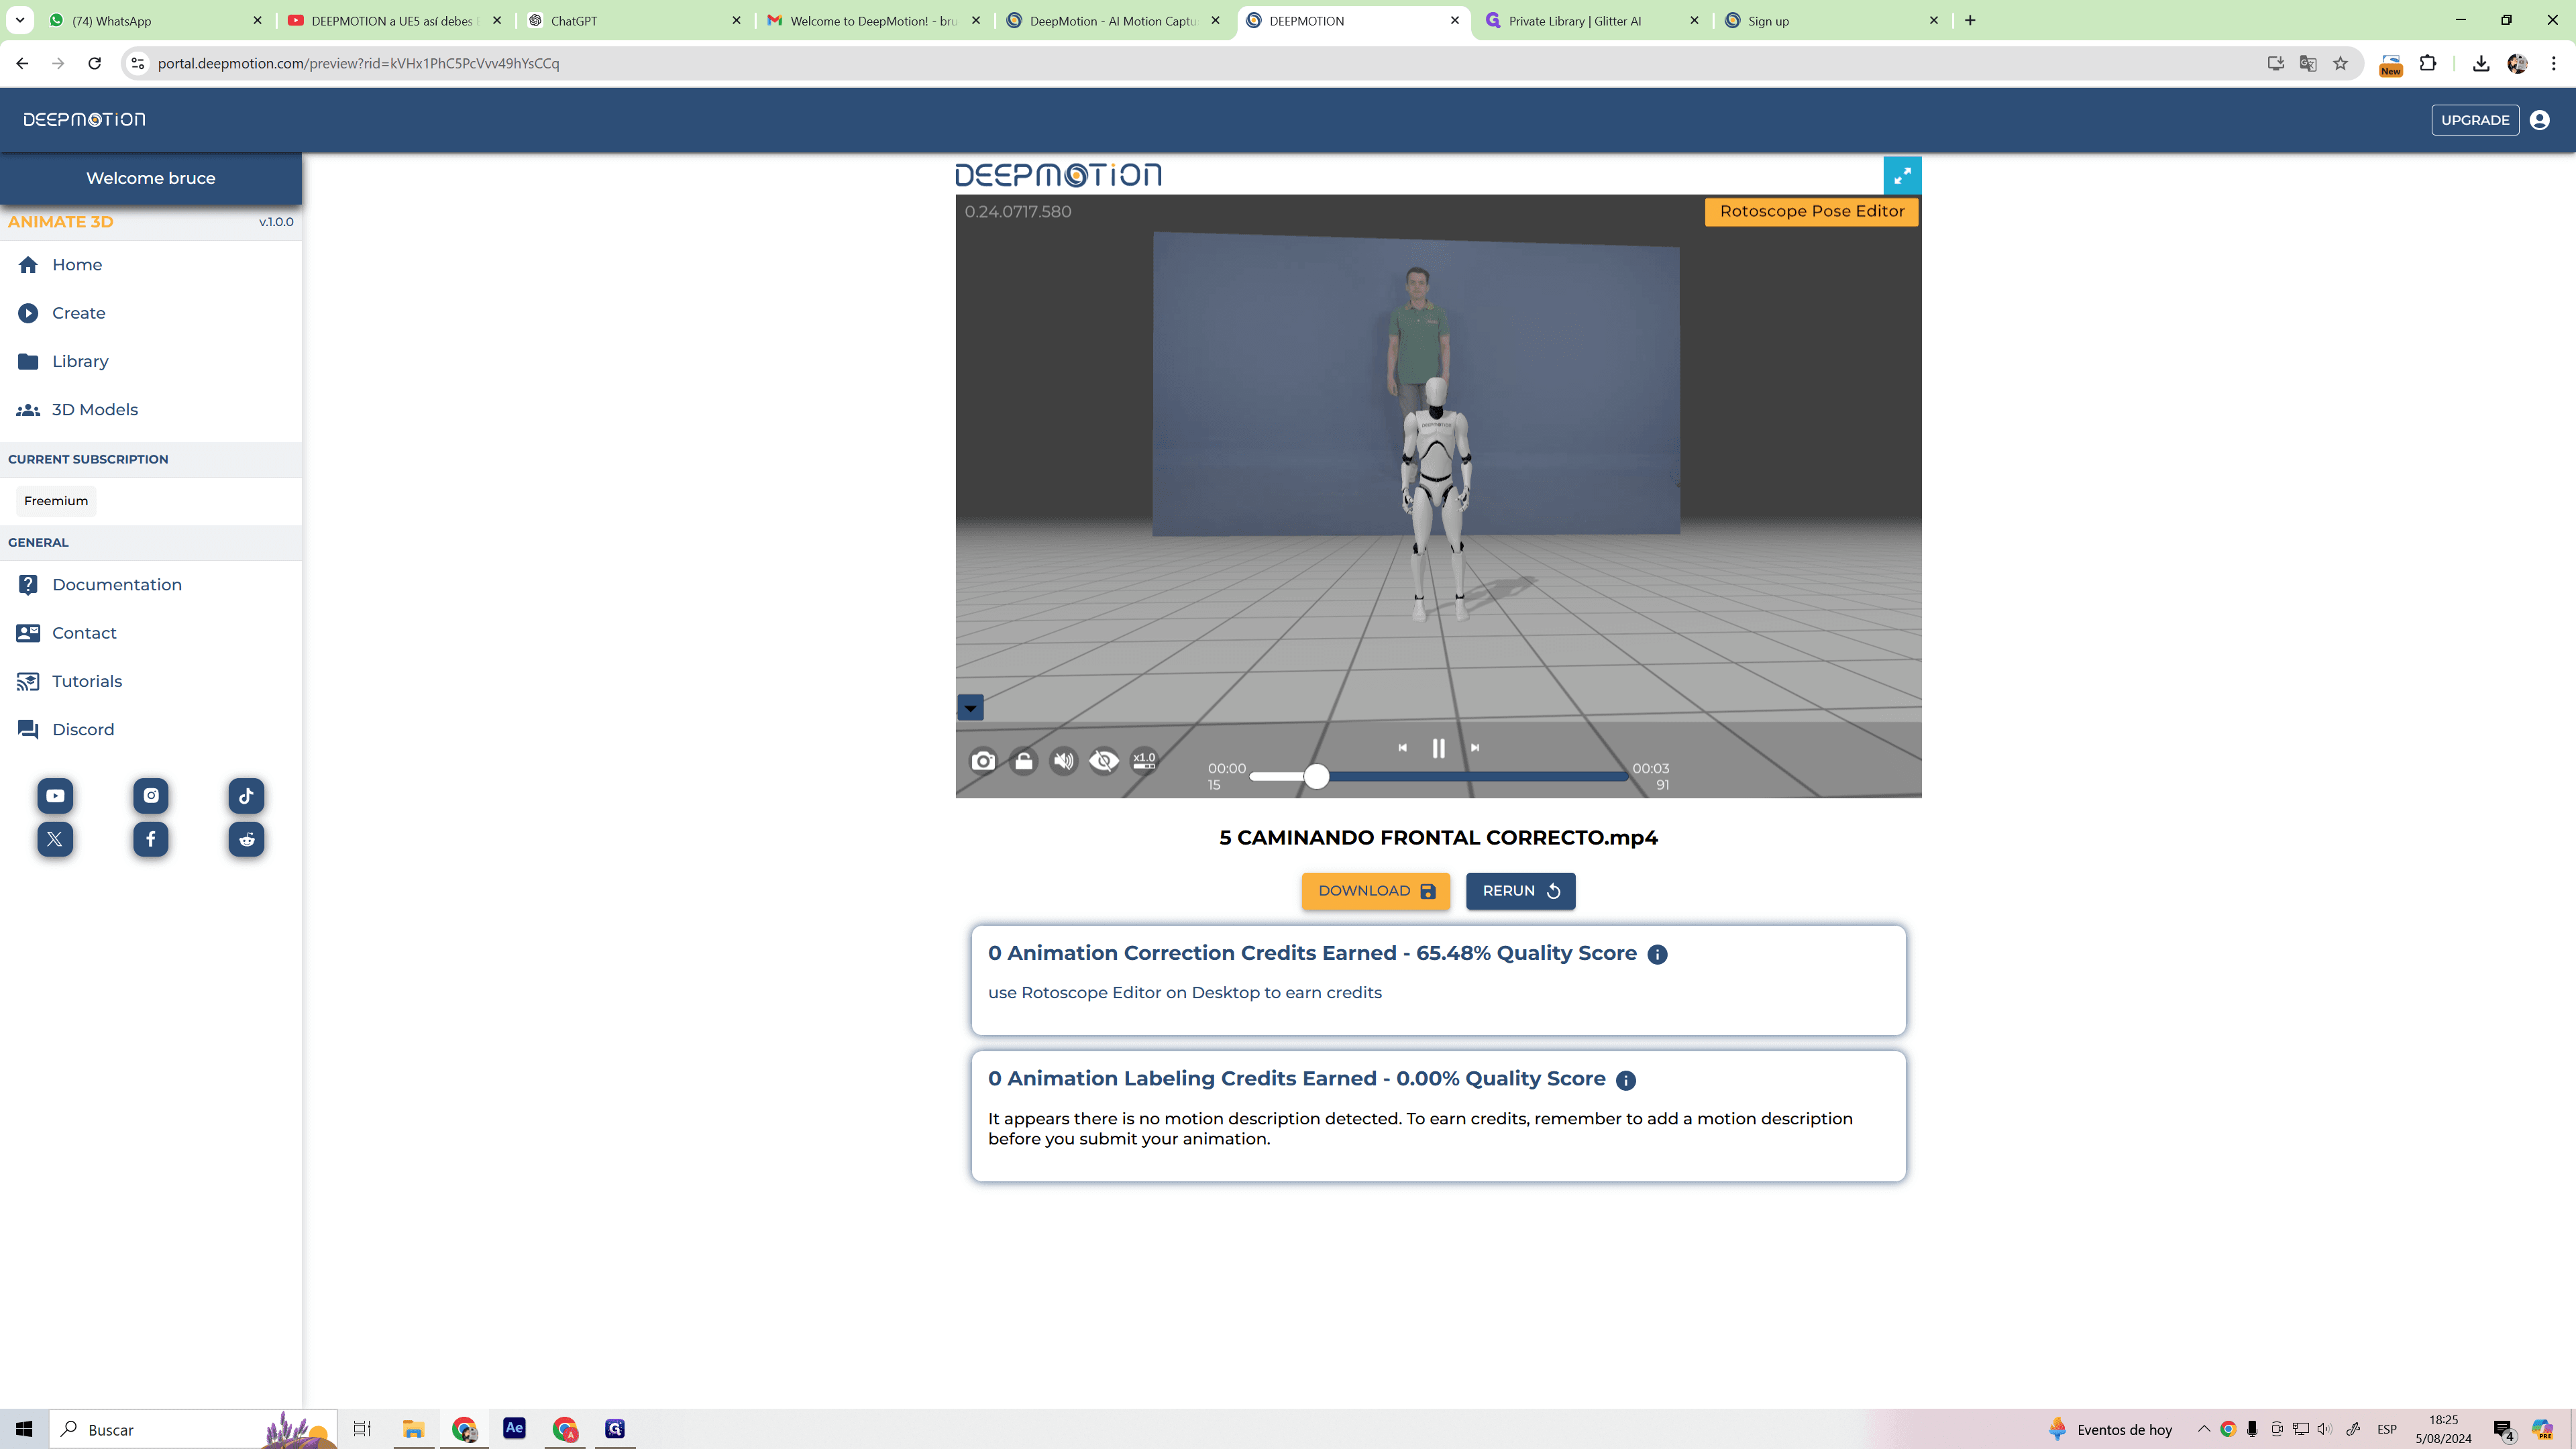
Task: Open DeepMotion Reddit icon
Action: click(246, 839)
